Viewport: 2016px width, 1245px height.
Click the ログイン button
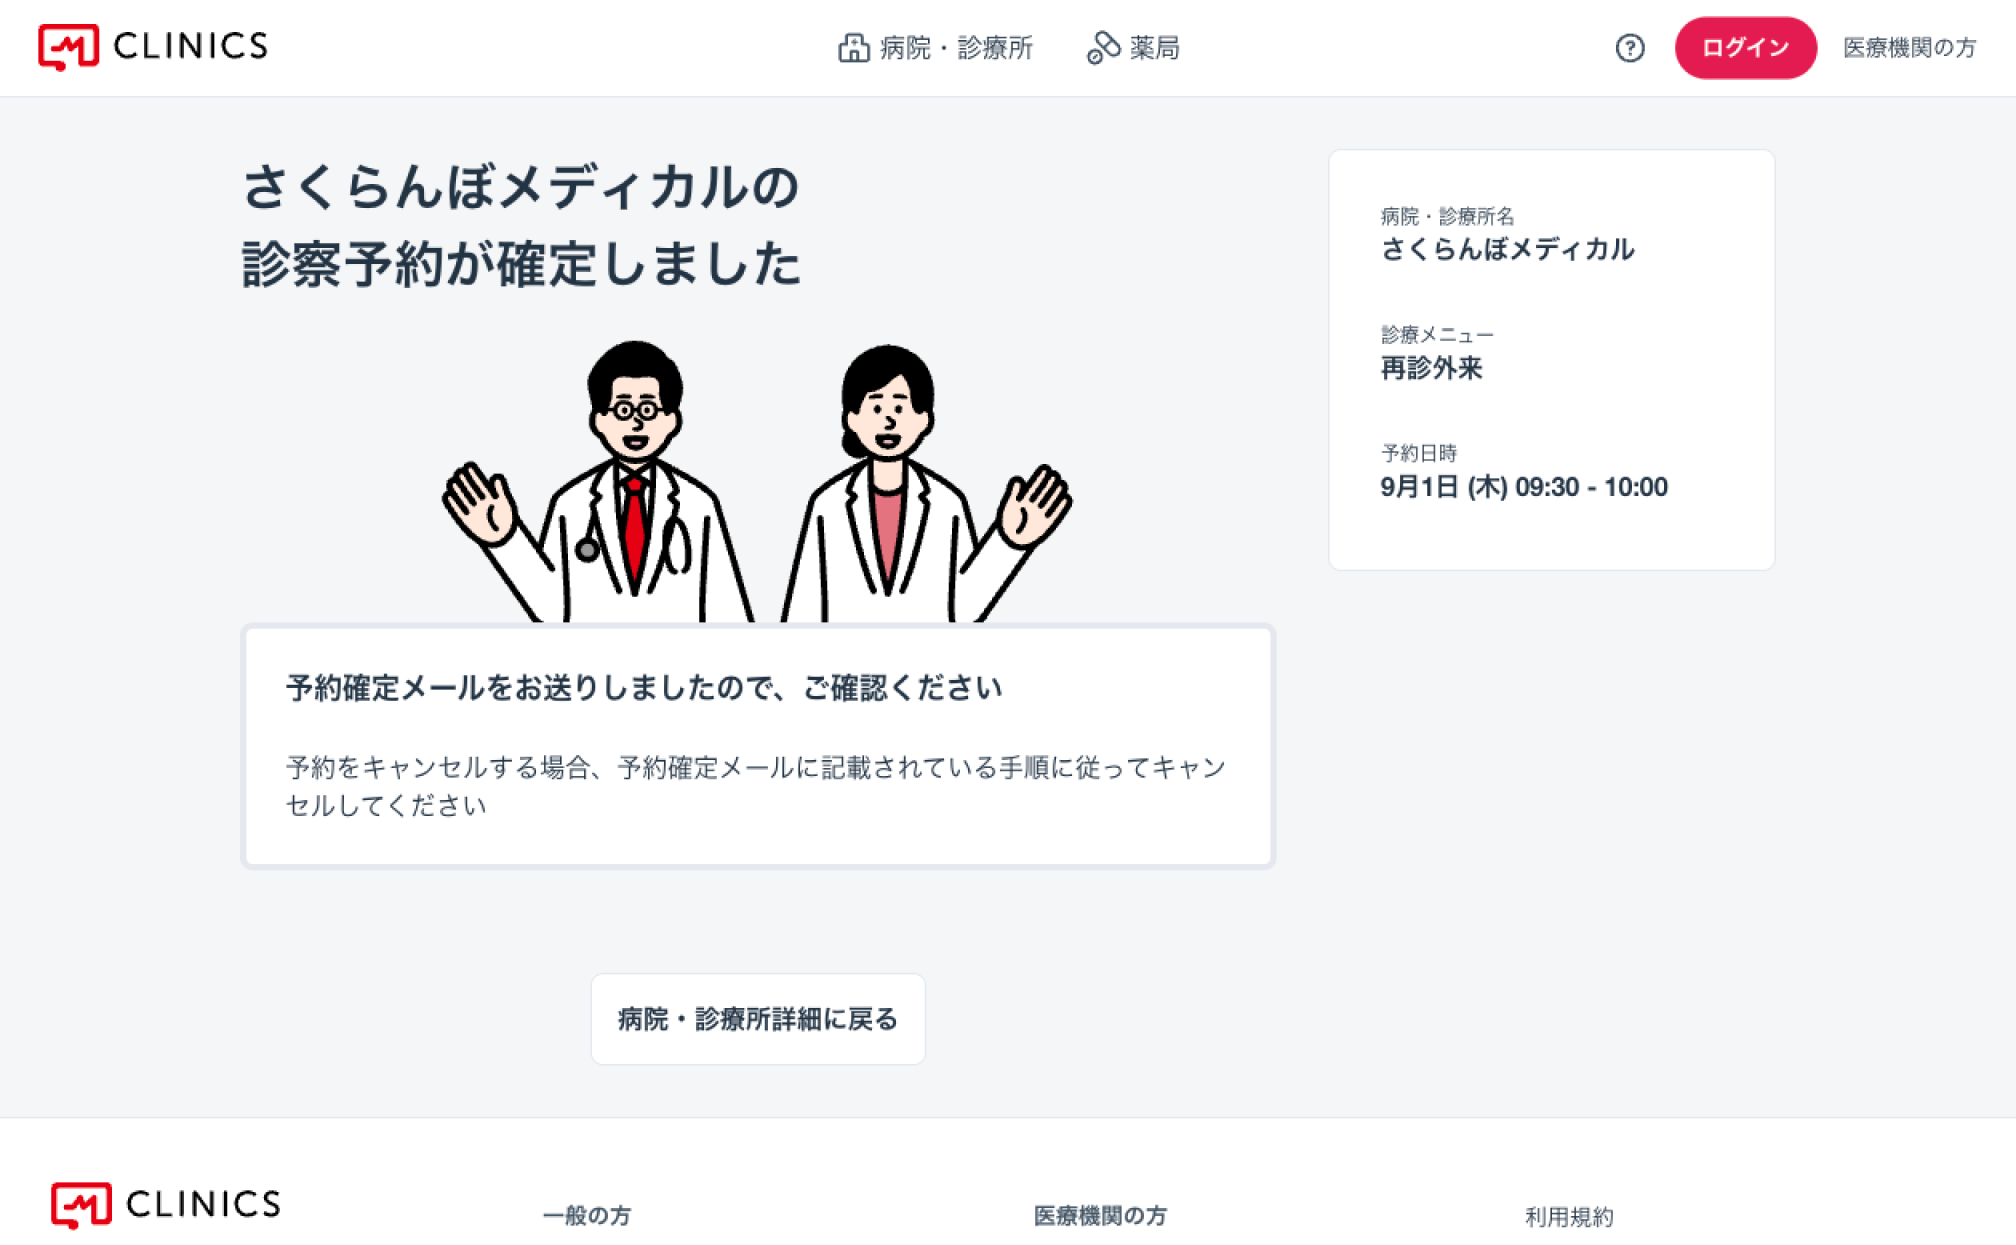(1745, 48)
